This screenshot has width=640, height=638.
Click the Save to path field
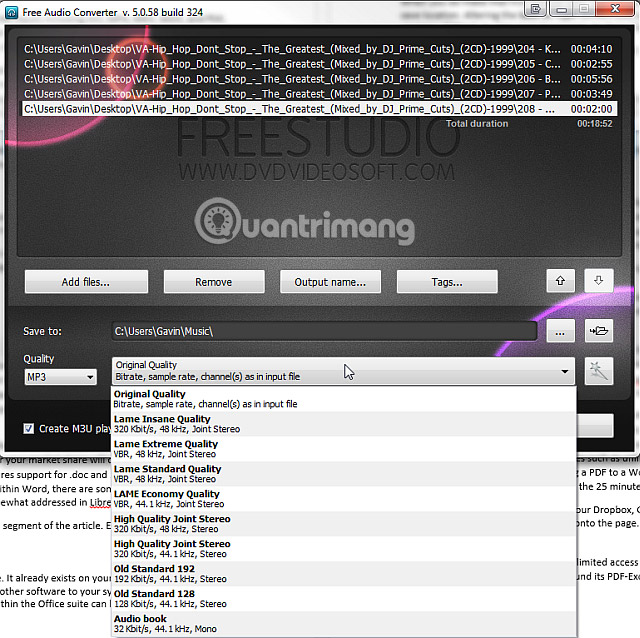(x=324, y=331)
